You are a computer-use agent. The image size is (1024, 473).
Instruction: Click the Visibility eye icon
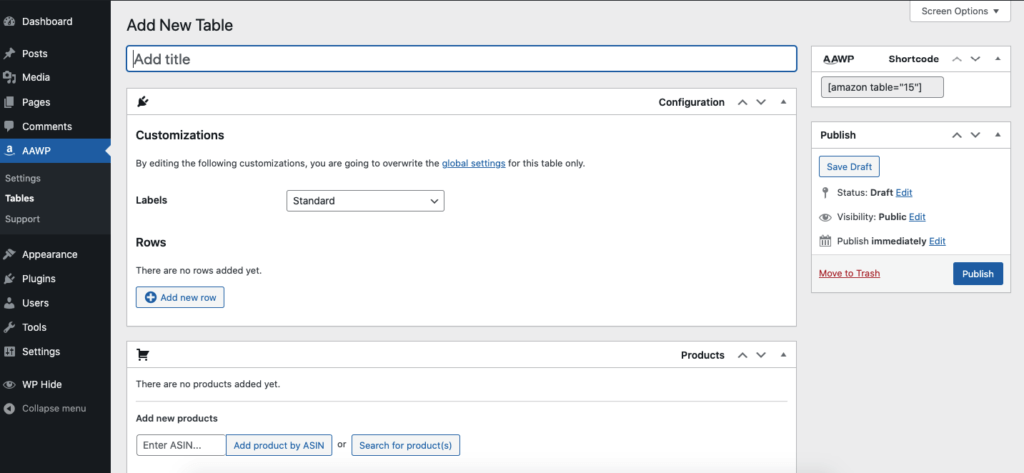825,217
